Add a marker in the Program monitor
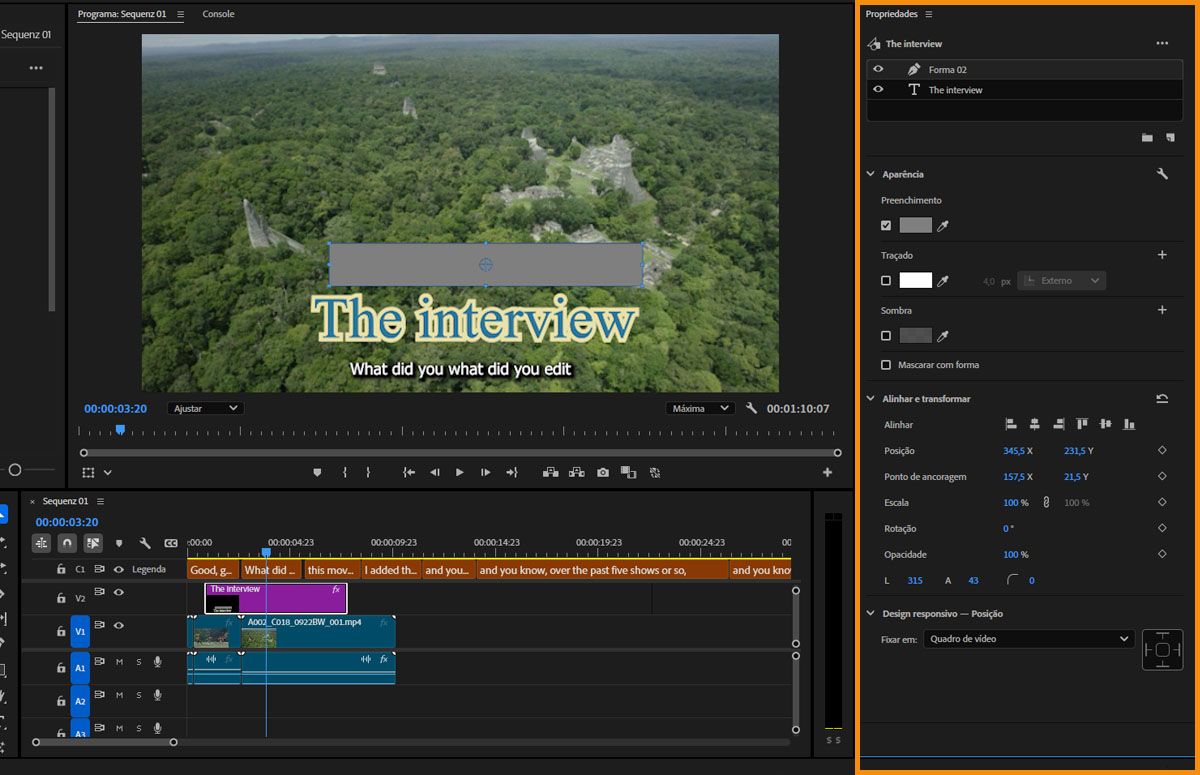The height and width of the screenshot is (775, 1200). tap(318, 472)
